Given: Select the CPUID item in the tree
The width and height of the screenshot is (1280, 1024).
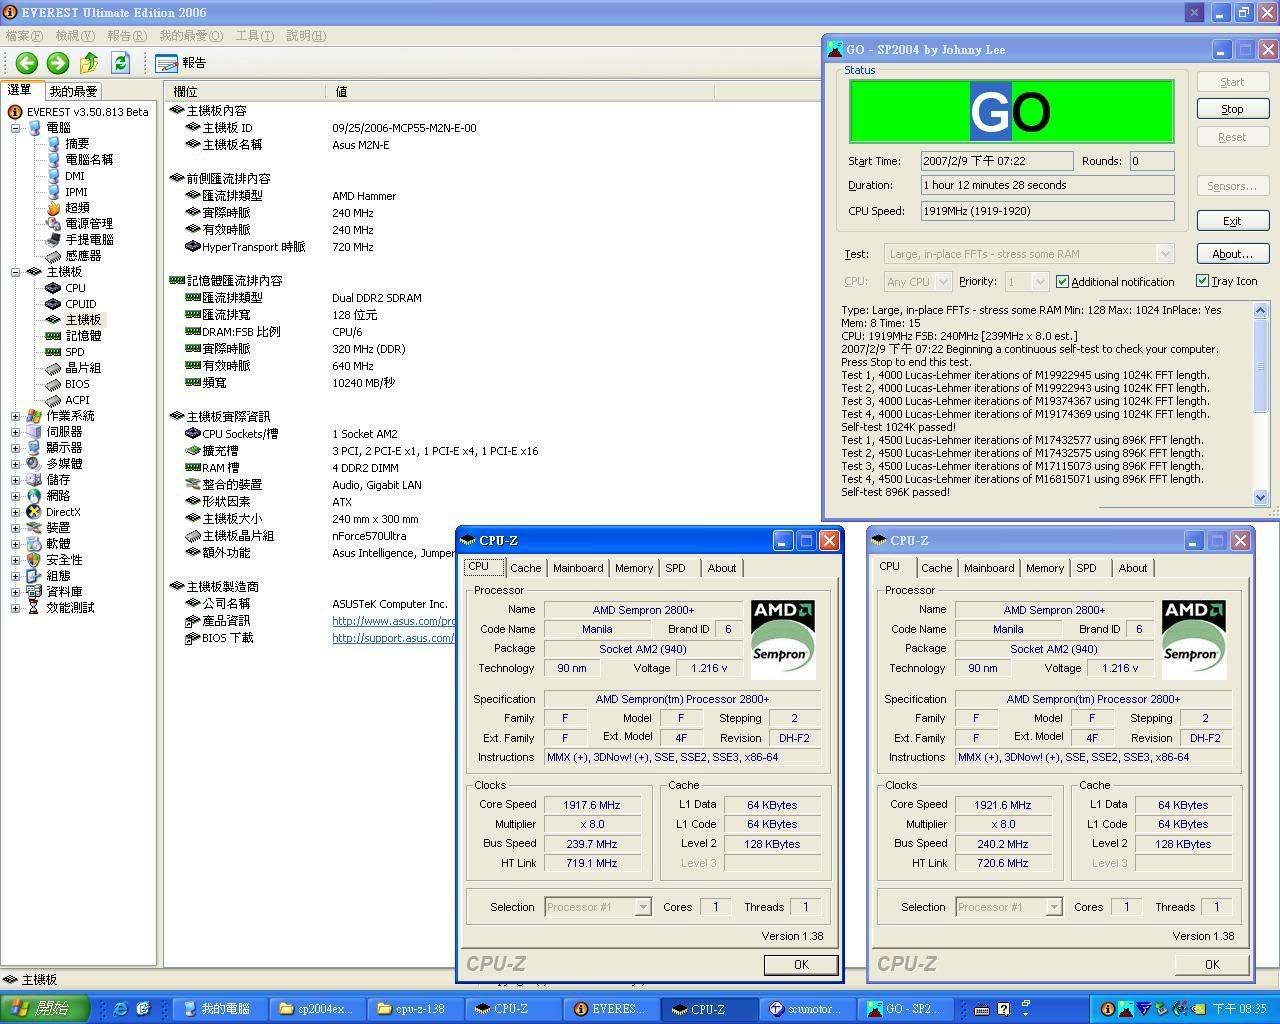Looking at the screenshot, I should pos(80,304).
